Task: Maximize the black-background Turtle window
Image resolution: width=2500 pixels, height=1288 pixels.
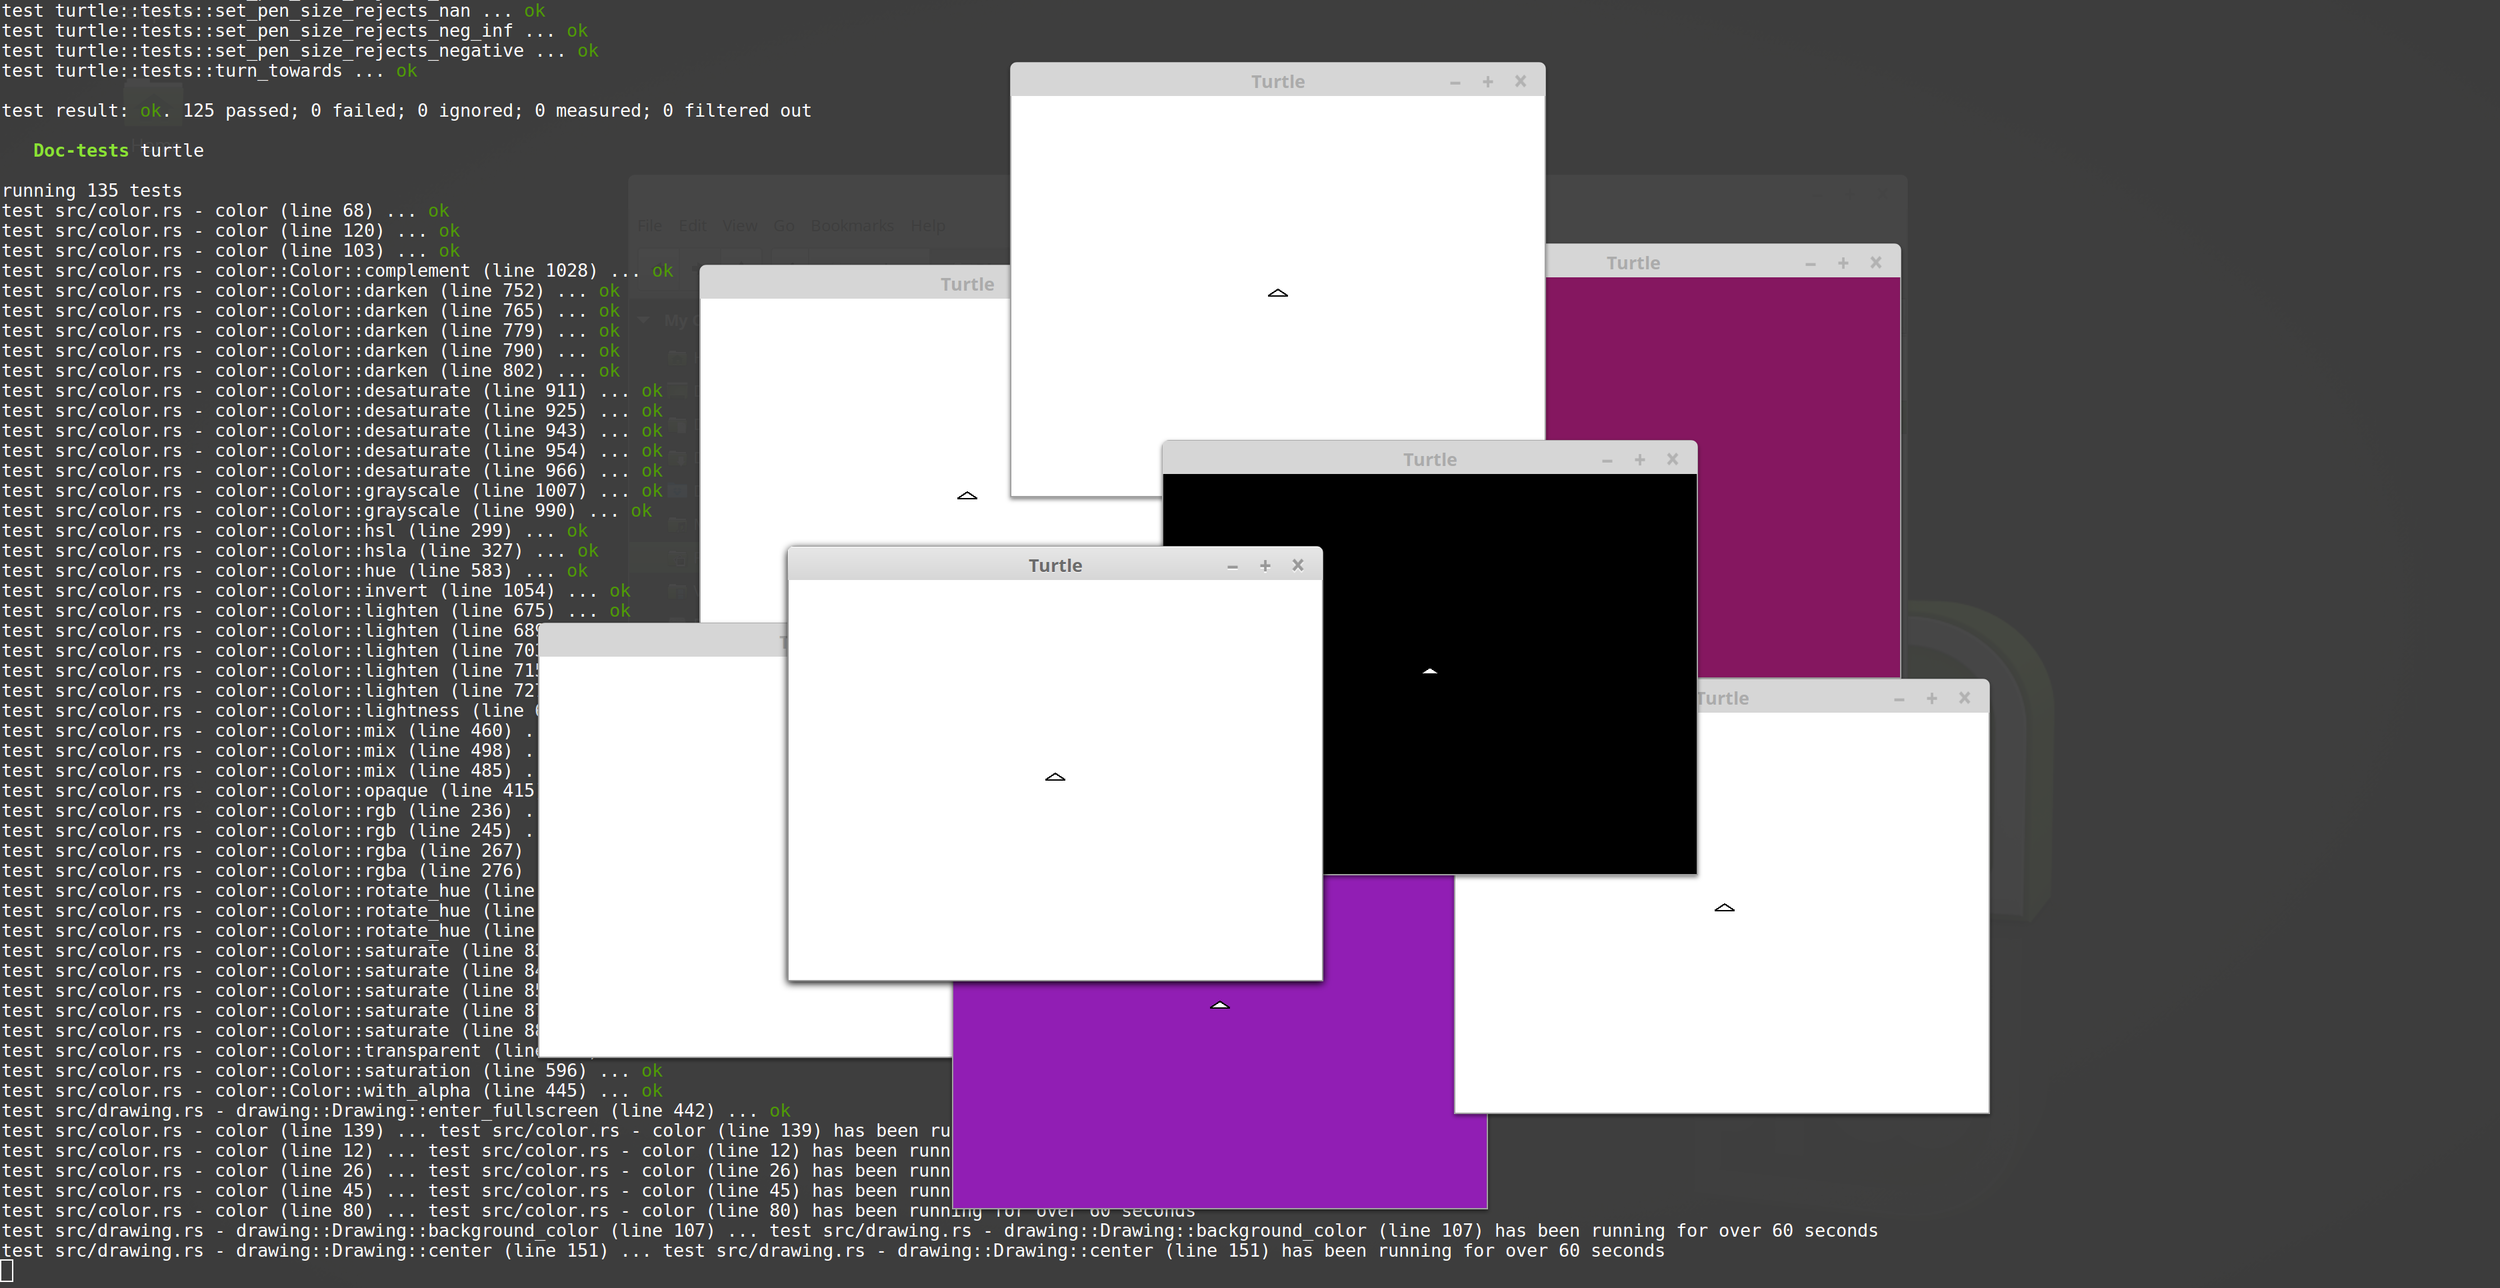Action: tap(1639, 459)
